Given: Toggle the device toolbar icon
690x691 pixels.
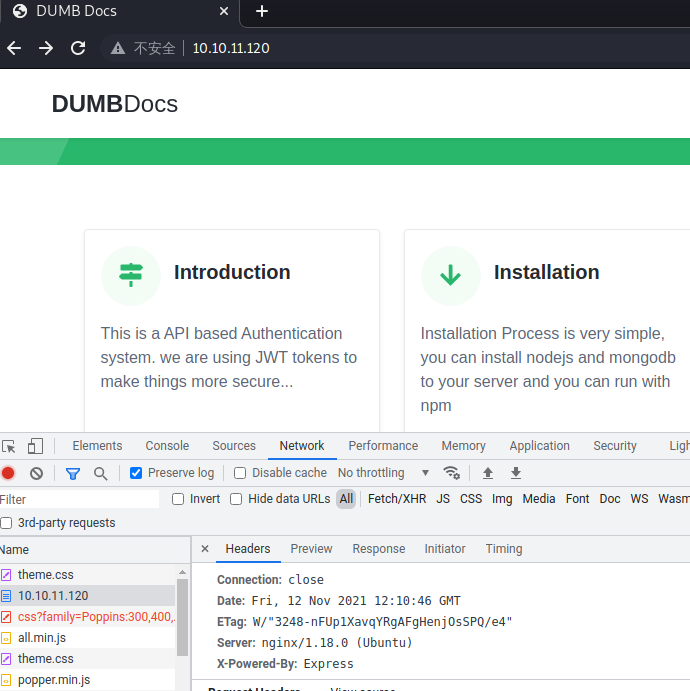Looking at the screenshot, I should (x=35, y=446).
